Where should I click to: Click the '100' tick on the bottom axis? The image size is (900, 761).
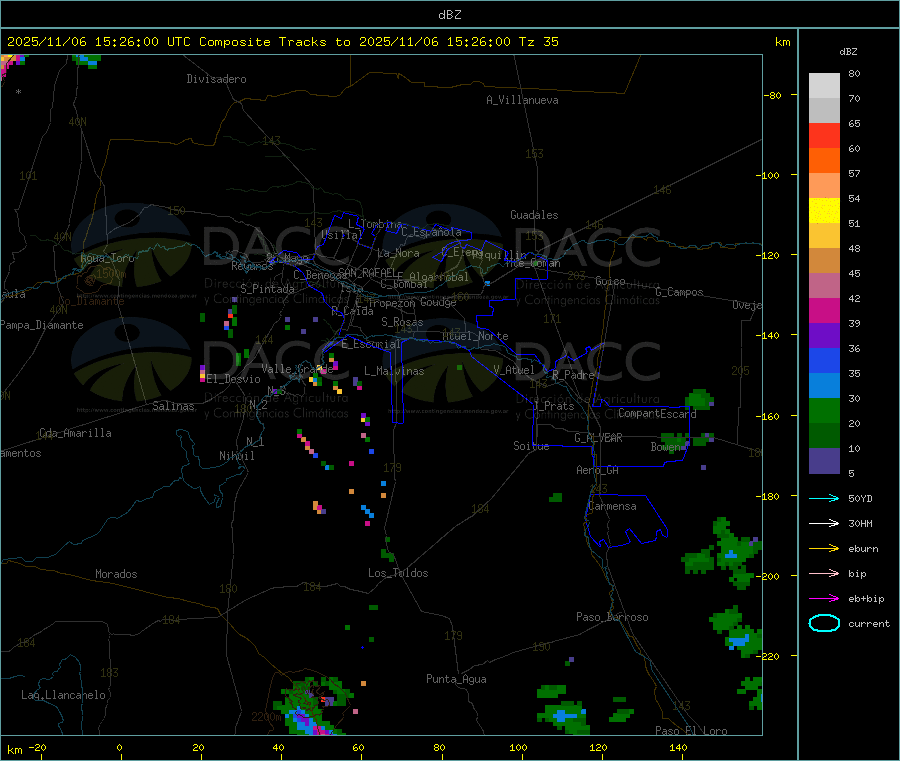click(518, 747)
